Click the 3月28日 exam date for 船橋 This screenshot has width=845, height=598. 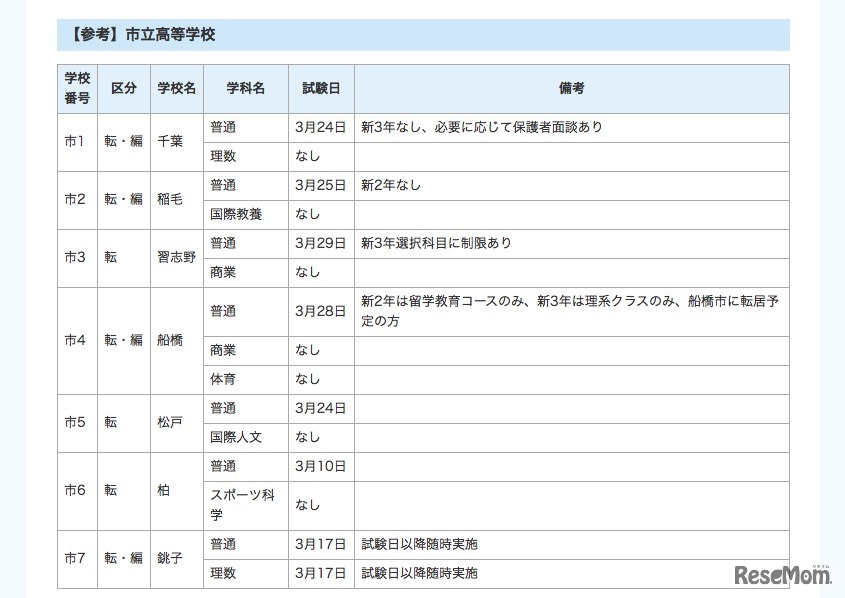(320, 311)
